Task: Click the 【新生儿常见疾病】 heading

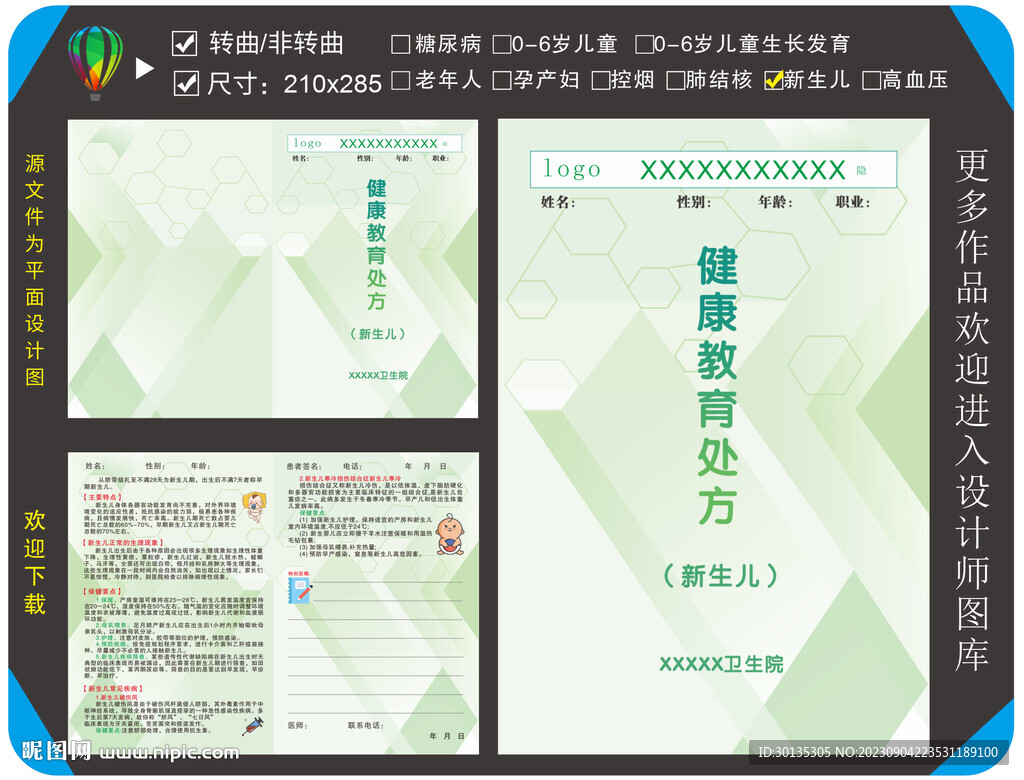Action: (x=114, y=689)
